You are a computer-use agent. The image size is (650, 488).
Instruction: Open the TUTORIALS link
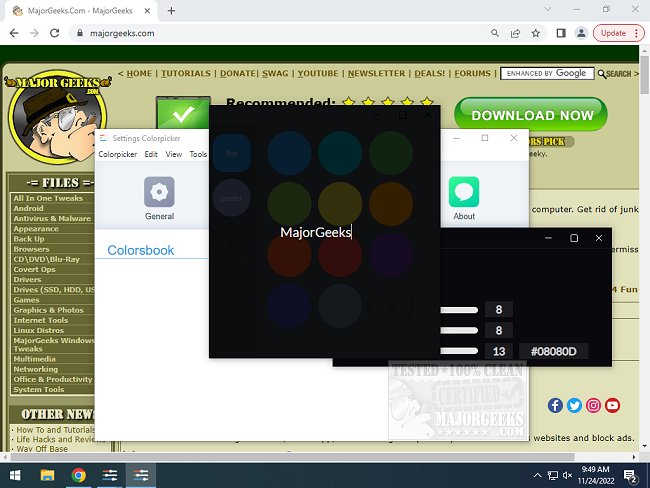click(186, 73)
